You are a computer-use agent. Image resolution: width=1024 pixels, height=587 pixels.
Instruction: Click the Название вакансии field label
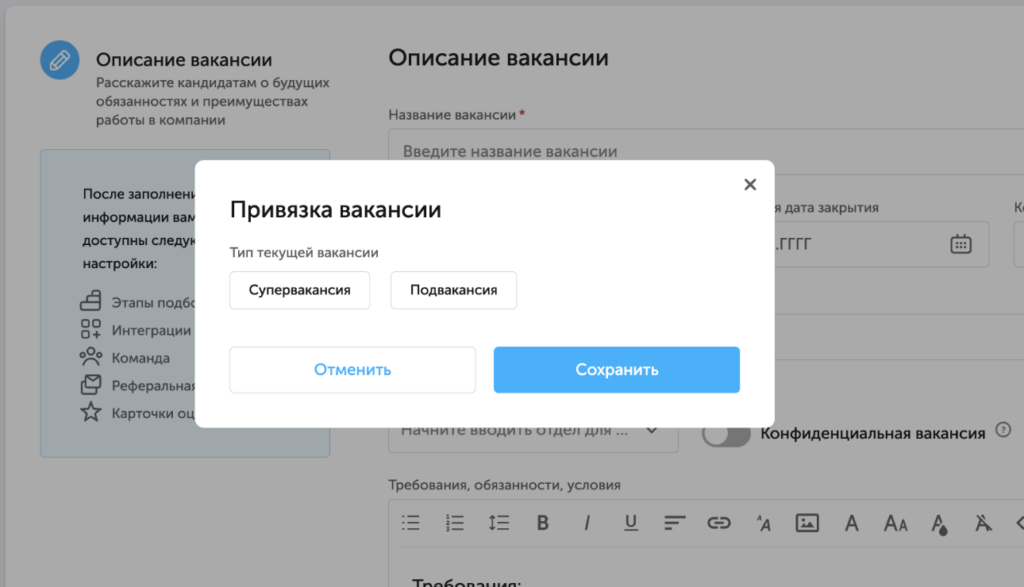tap(452, 115)
